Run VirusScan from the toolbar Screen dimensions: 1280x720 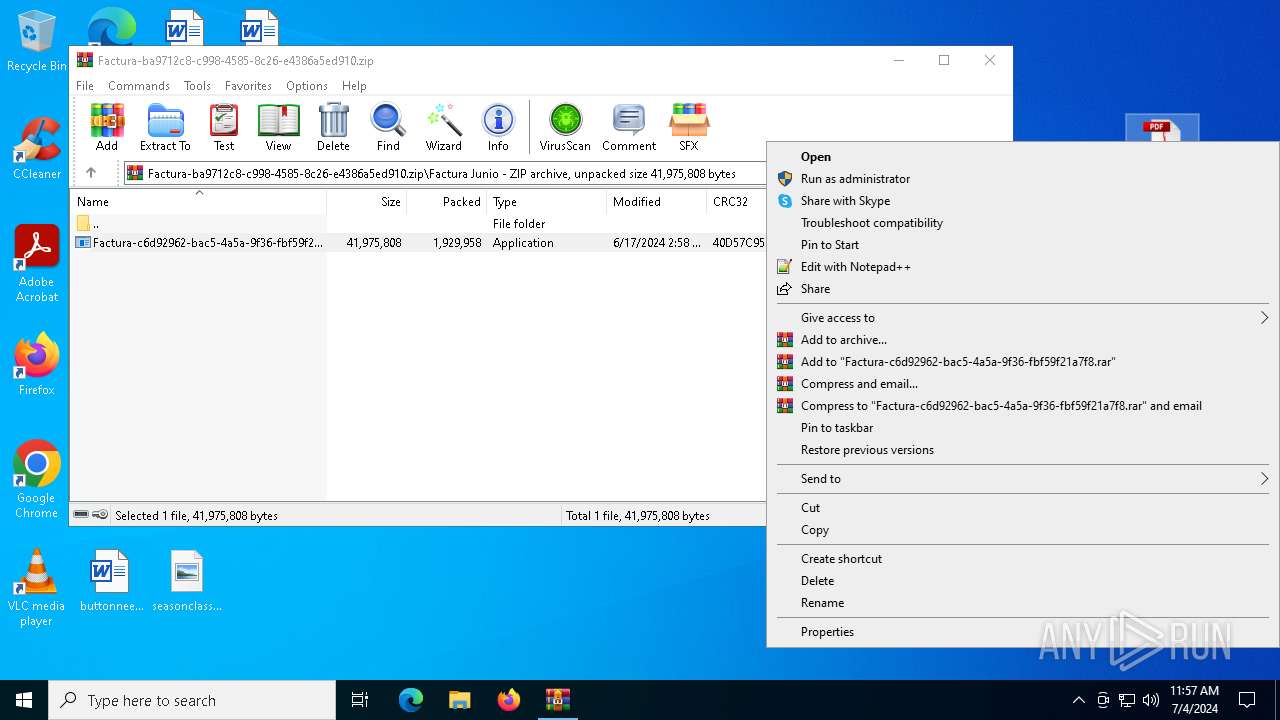pos(565,128)
